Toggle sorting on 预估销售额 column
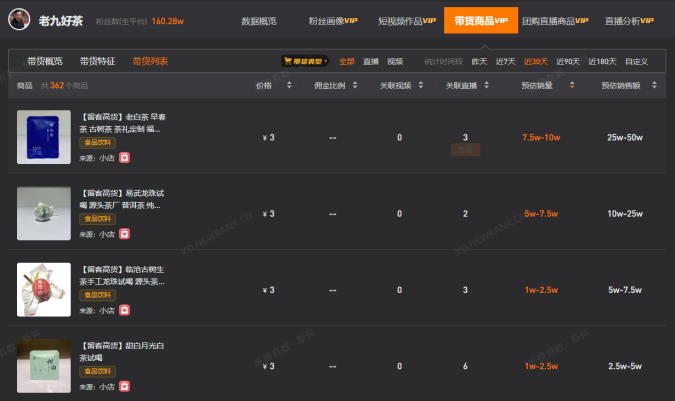Viewport: 675px width, 401px height. tap(654, 85)
